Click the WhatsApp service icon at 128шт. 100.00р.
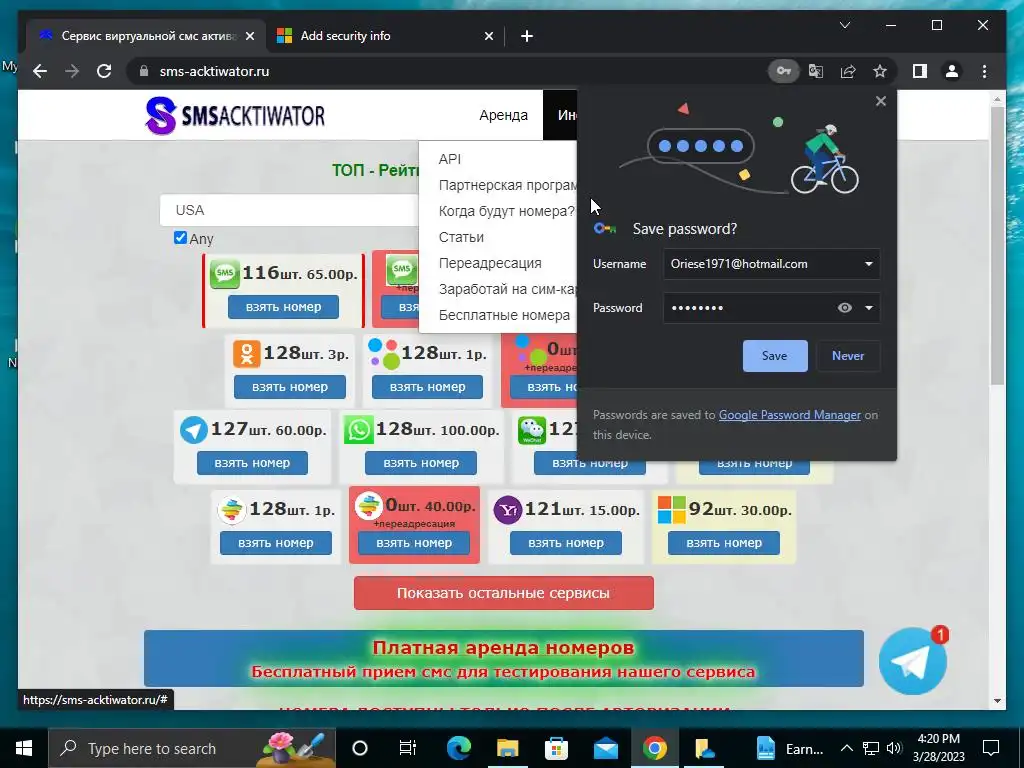This screenshot has width=1024, height=768. [359, 430]
